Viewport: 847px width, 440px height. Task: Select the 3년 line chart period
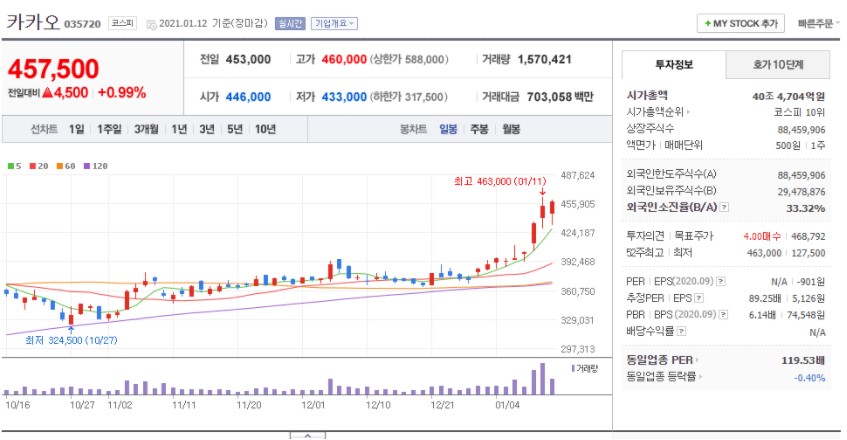[207, 130]
